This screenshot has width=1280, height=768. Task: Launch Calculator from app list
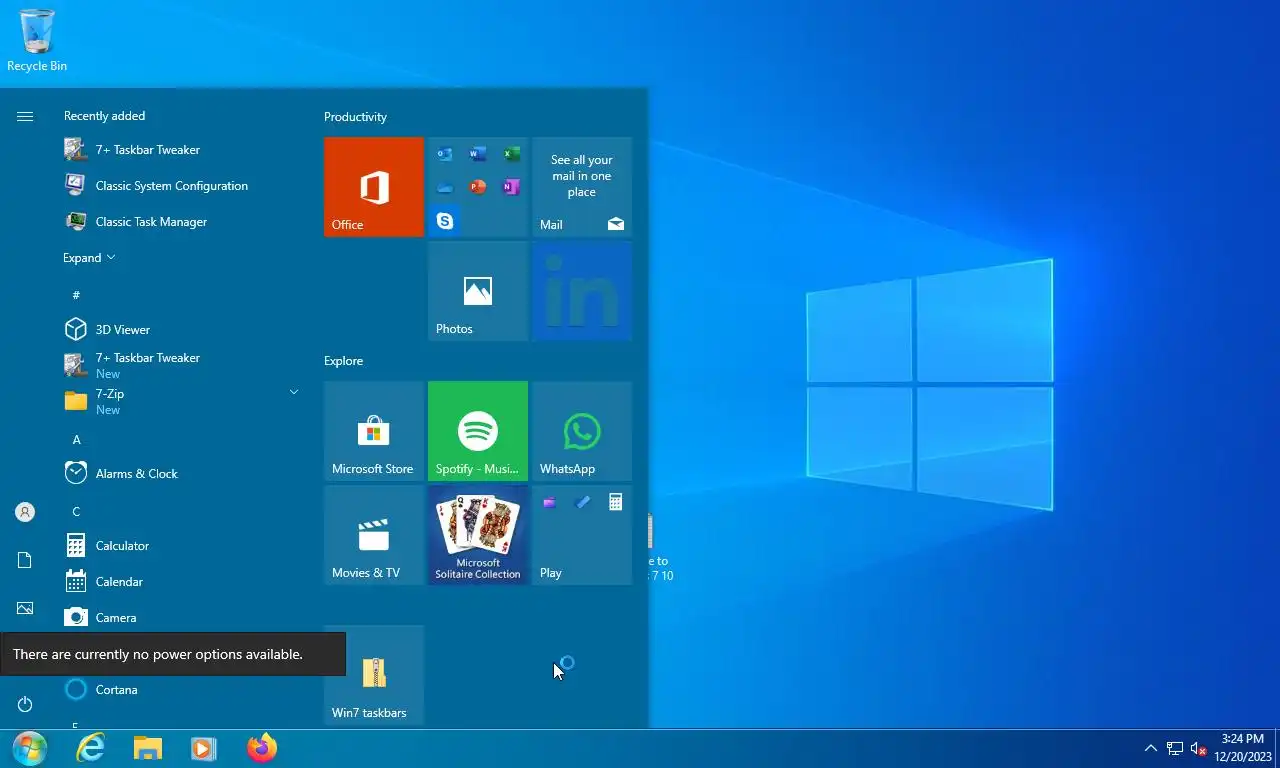(x=180, y=545)
